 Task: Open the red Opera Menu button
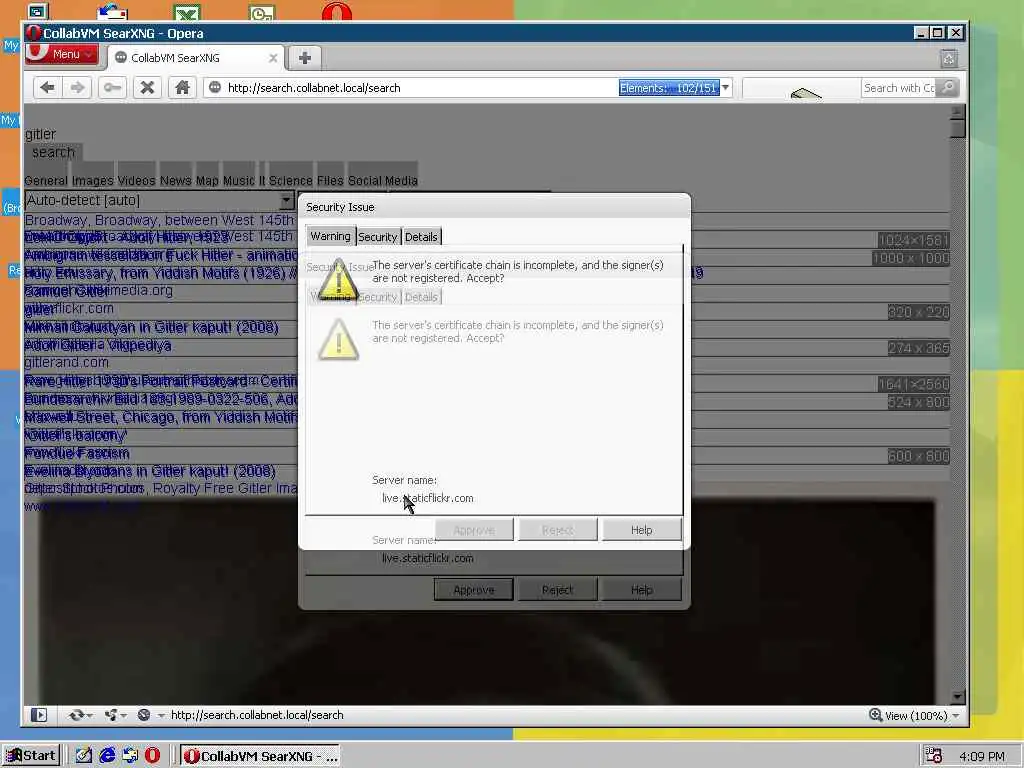click(61, 54)
